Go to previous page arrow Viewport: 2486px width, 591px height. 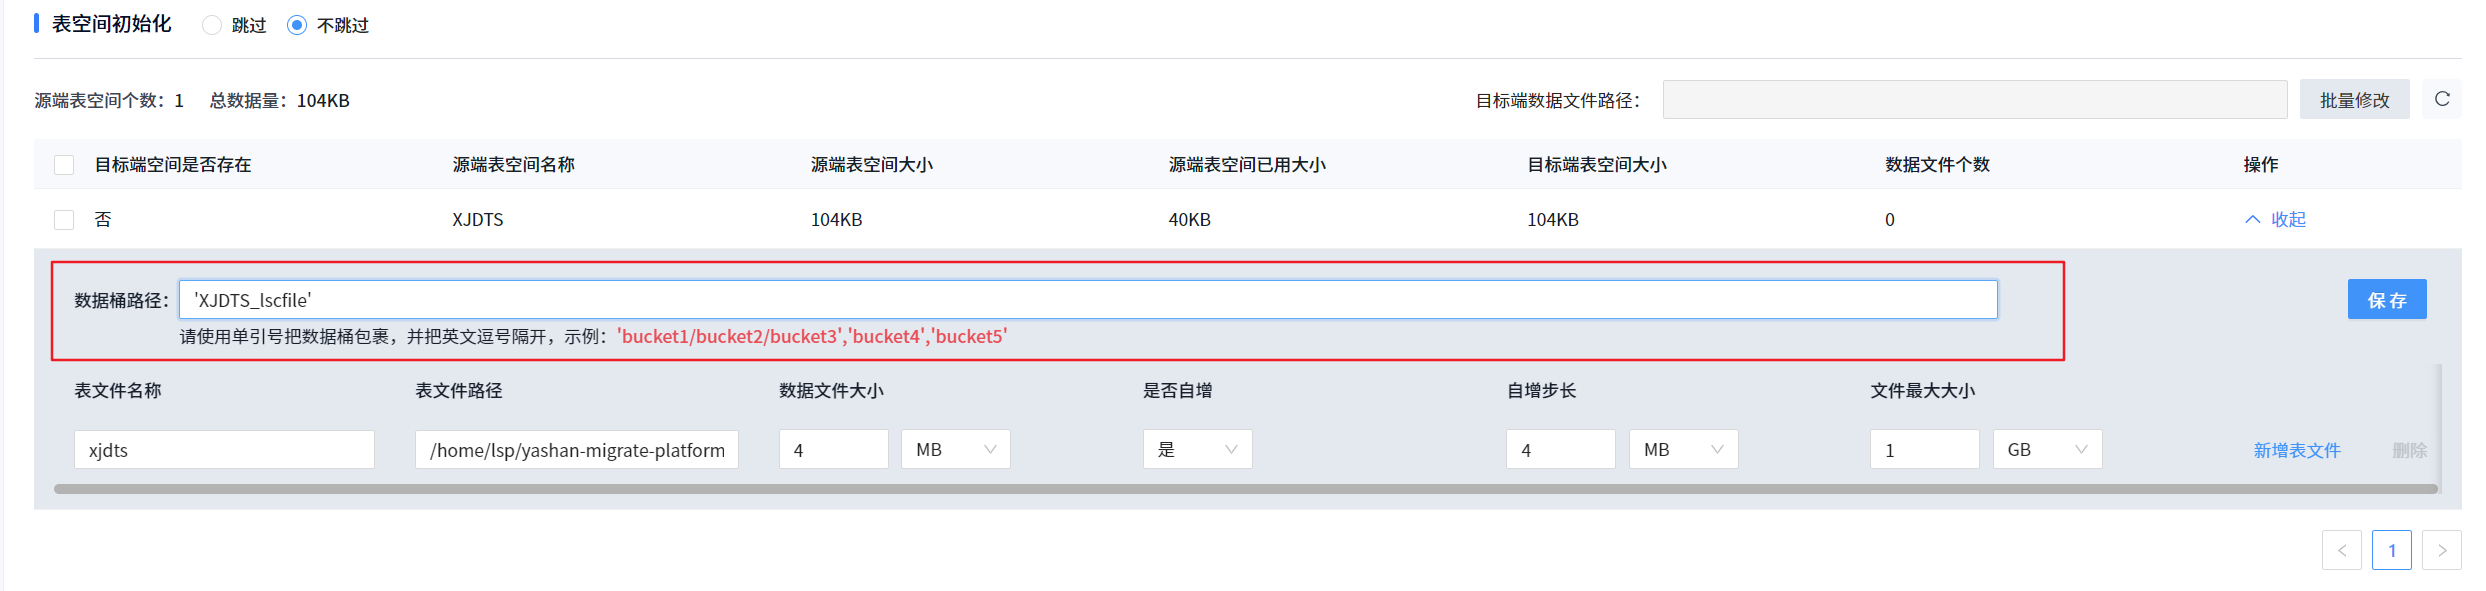click(2341, 550)
